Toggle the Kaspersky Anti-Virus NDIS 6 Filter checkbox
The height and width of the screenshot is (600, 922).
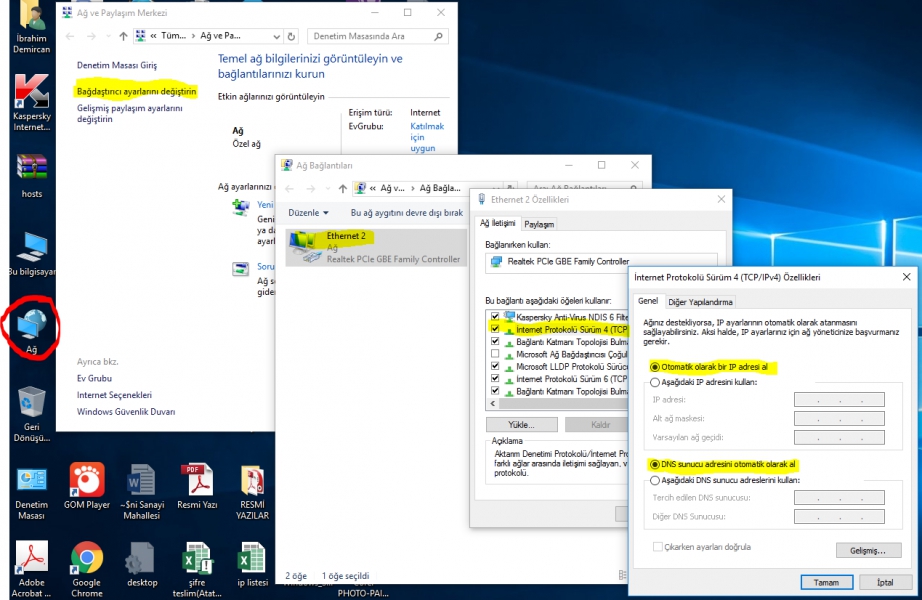(x=495, y=316)
